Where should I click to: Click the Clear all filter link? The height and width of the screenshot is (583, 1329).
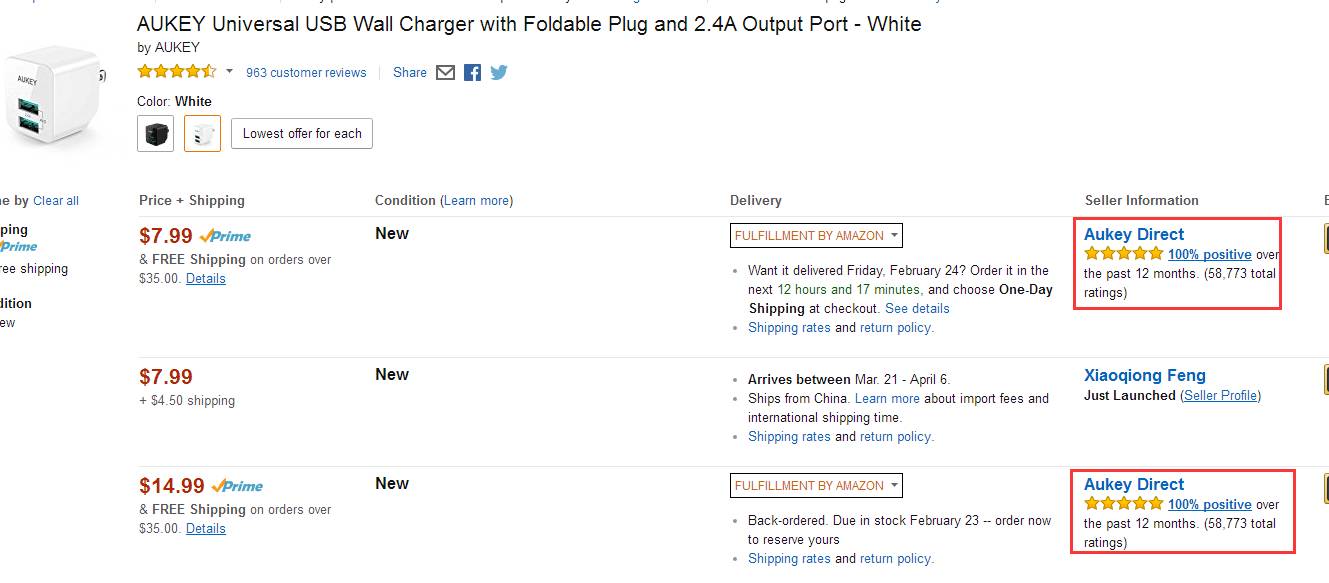click(56, 201)
